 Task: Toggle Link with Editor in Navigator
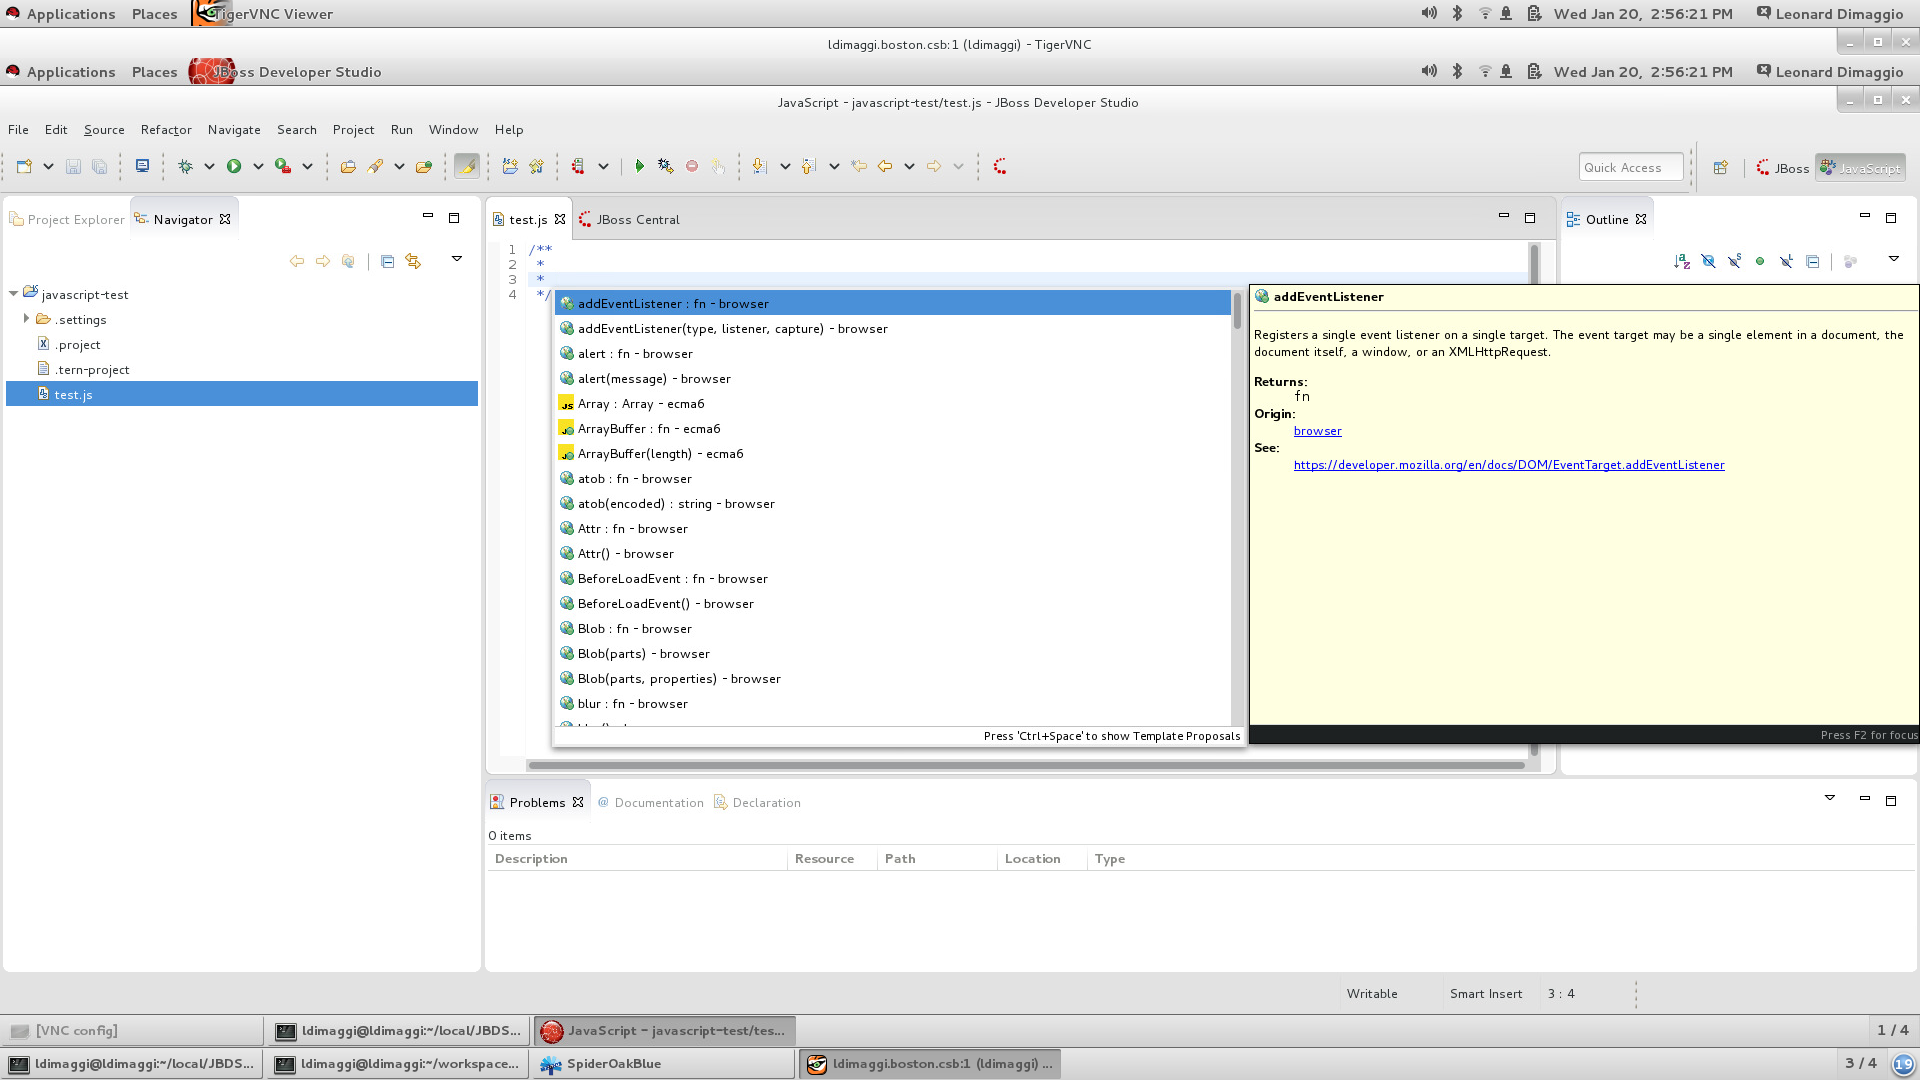pos(413,261)
